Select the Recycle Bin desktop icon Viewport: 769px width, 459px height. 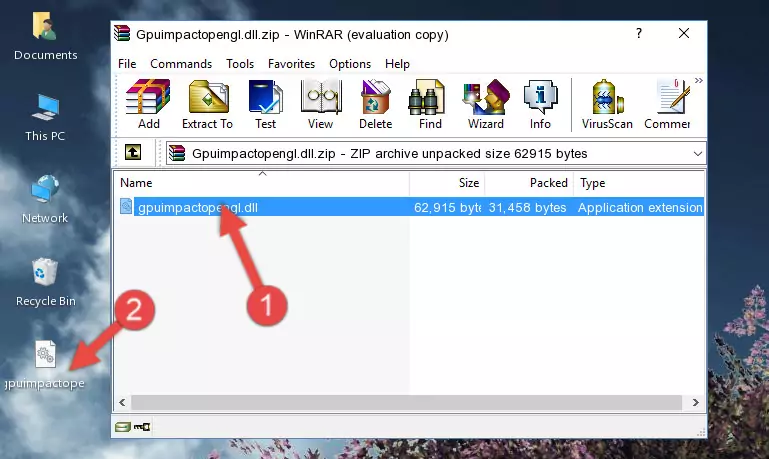click(x=45, y=283)
